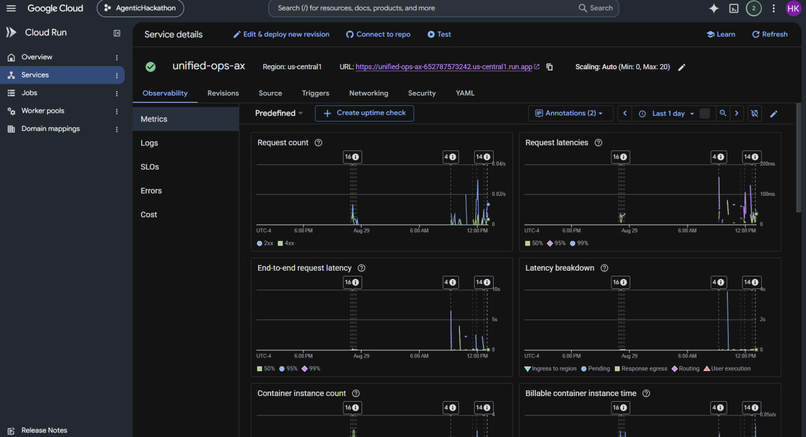The width and height of the screenshot is (806, 437).
Task: Click Connect to repo
Action: (378, 34)
